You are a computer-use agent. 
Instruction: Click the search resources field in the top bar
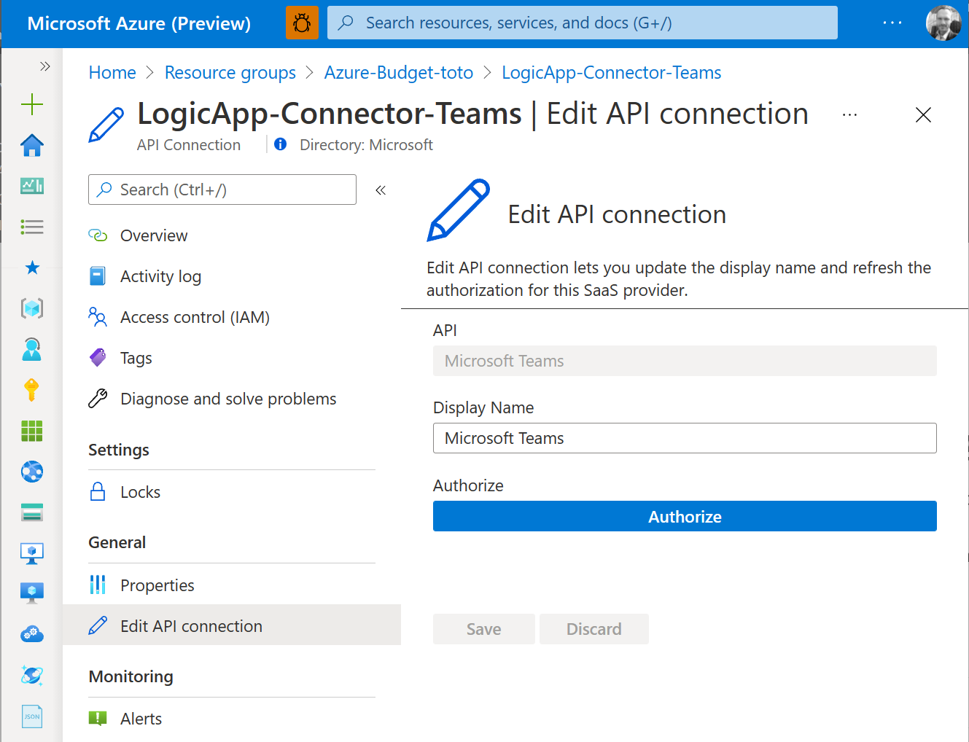[582, 23]
